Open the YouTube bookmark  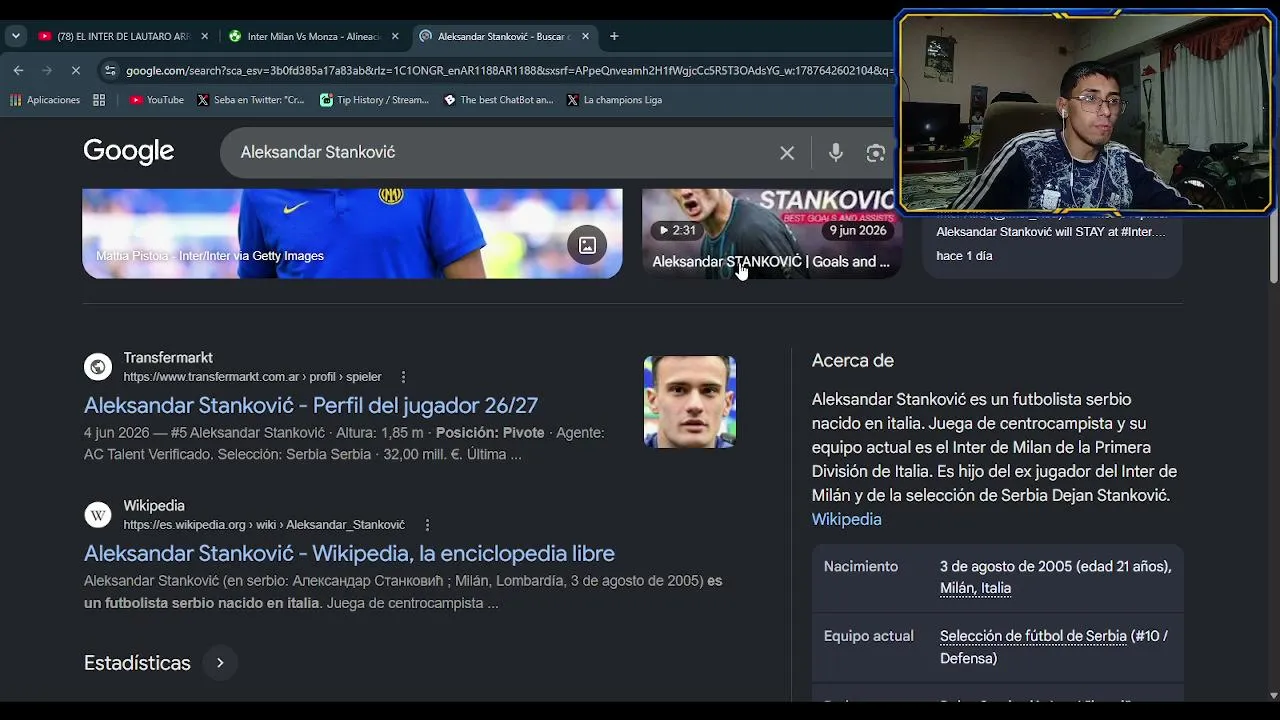[157, 100]
